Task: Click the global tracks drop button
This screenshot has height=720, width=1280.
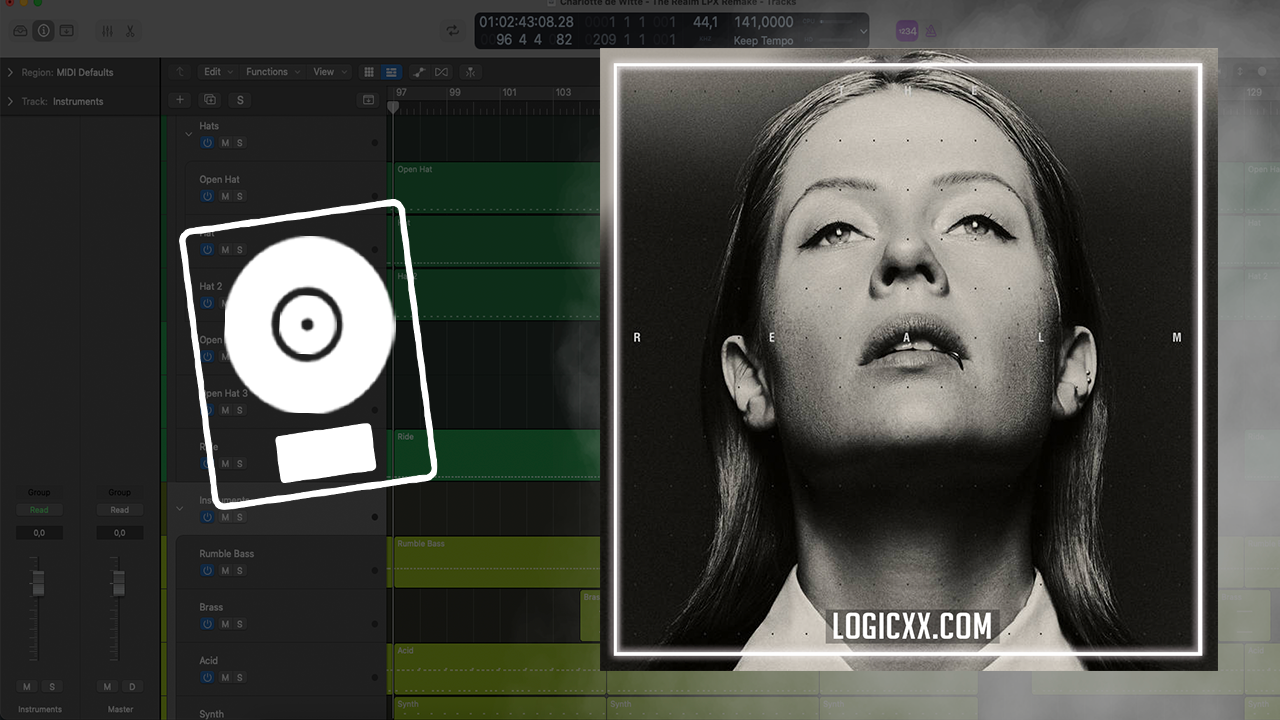Action: pyautogui.click(x=368, y=100)
